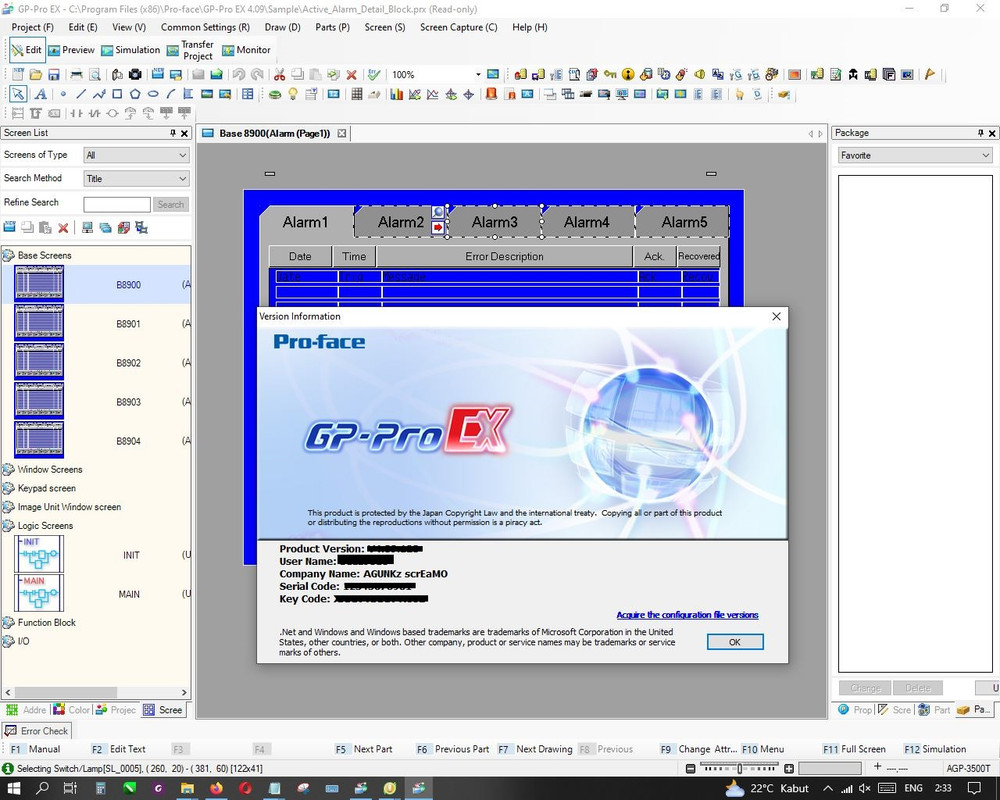Place a Lamp part (light bulb icon)

pos(293,94)
